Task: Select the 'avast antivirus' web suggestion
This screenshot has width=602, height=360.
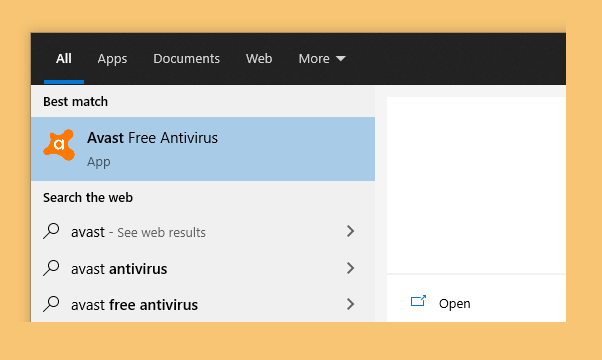Action: [x=203, y=268]
